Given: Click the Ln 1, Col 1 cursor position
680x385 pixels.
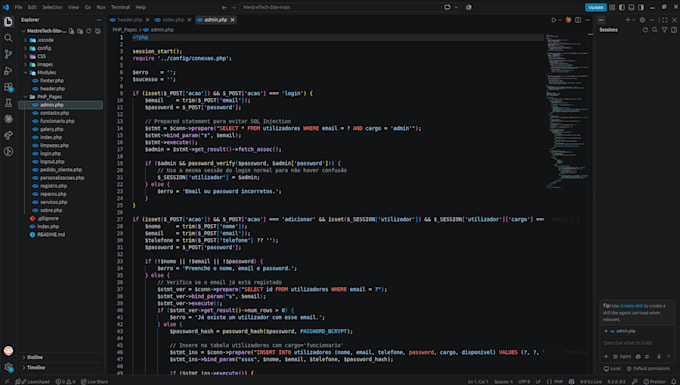Looking at the screenshot, I should coord(478,382).
